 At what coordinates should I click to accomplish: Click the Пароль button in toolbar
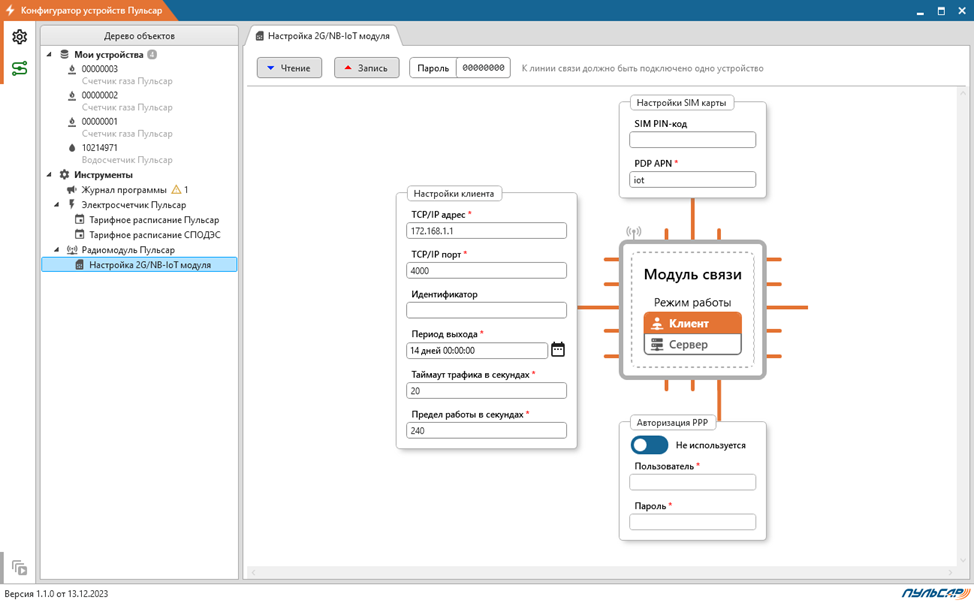(x=433, y=68)
